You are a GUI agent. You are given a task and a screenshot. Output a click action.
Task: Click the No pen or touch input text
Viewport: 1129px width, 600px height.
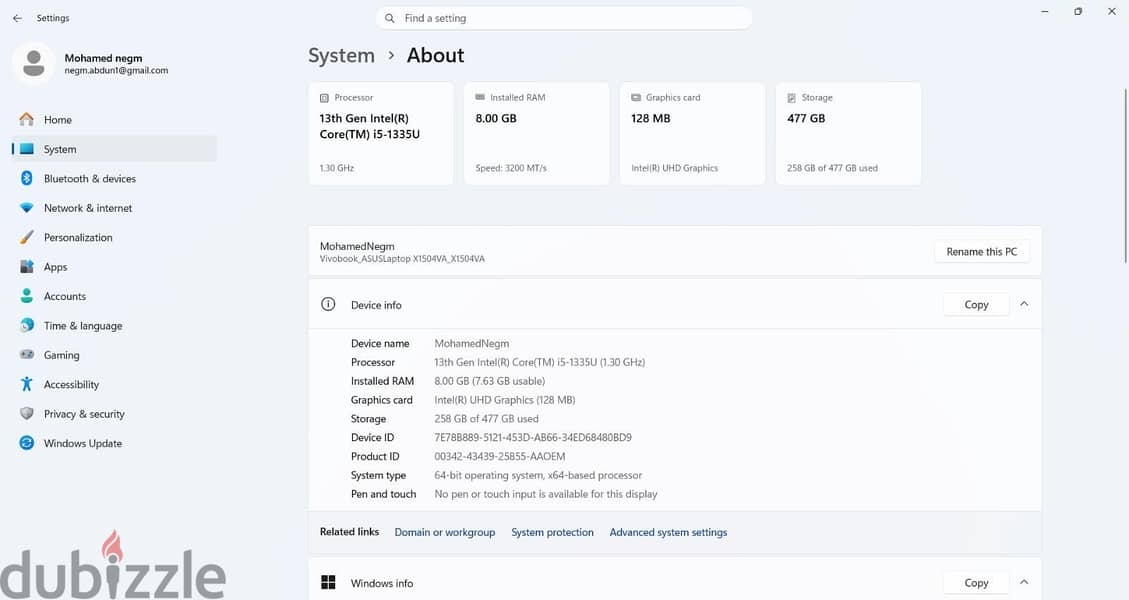pos(546,494)
